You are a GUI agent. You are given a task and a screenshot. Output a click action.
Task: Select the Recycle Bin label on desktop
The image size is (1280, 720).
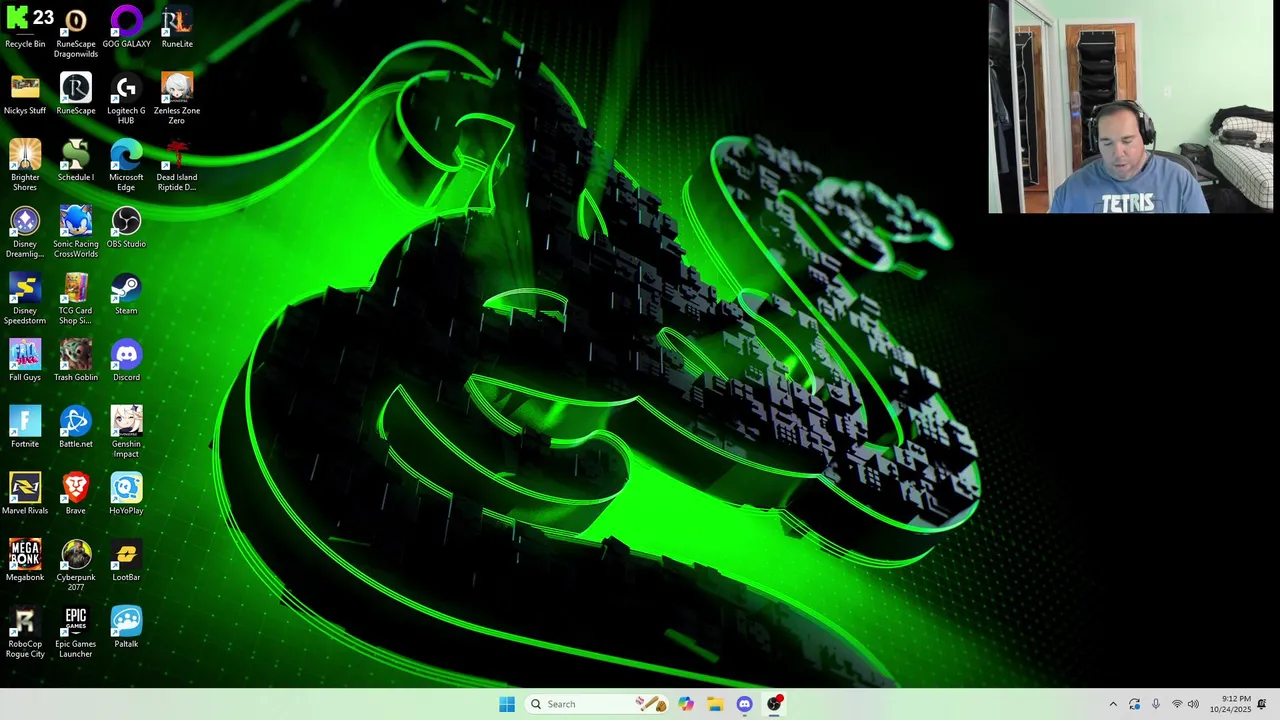click(25, 44)
